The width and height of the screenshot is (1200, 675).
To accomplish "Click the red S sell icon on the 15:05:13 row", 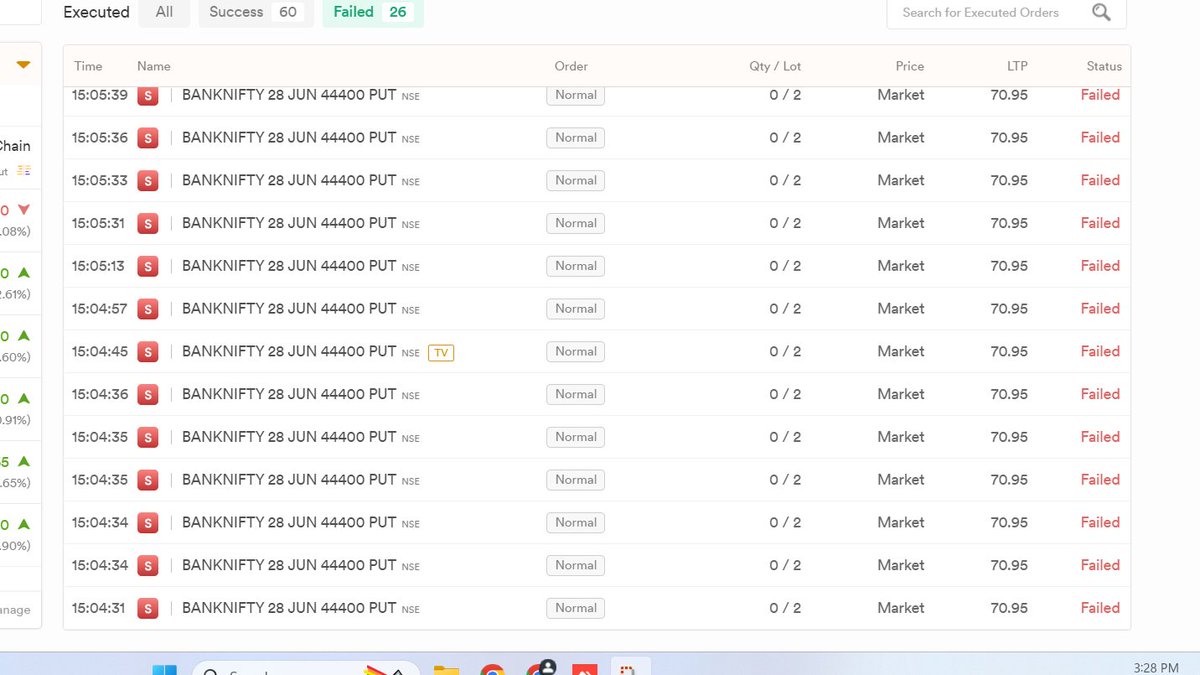I will [148, 266].
